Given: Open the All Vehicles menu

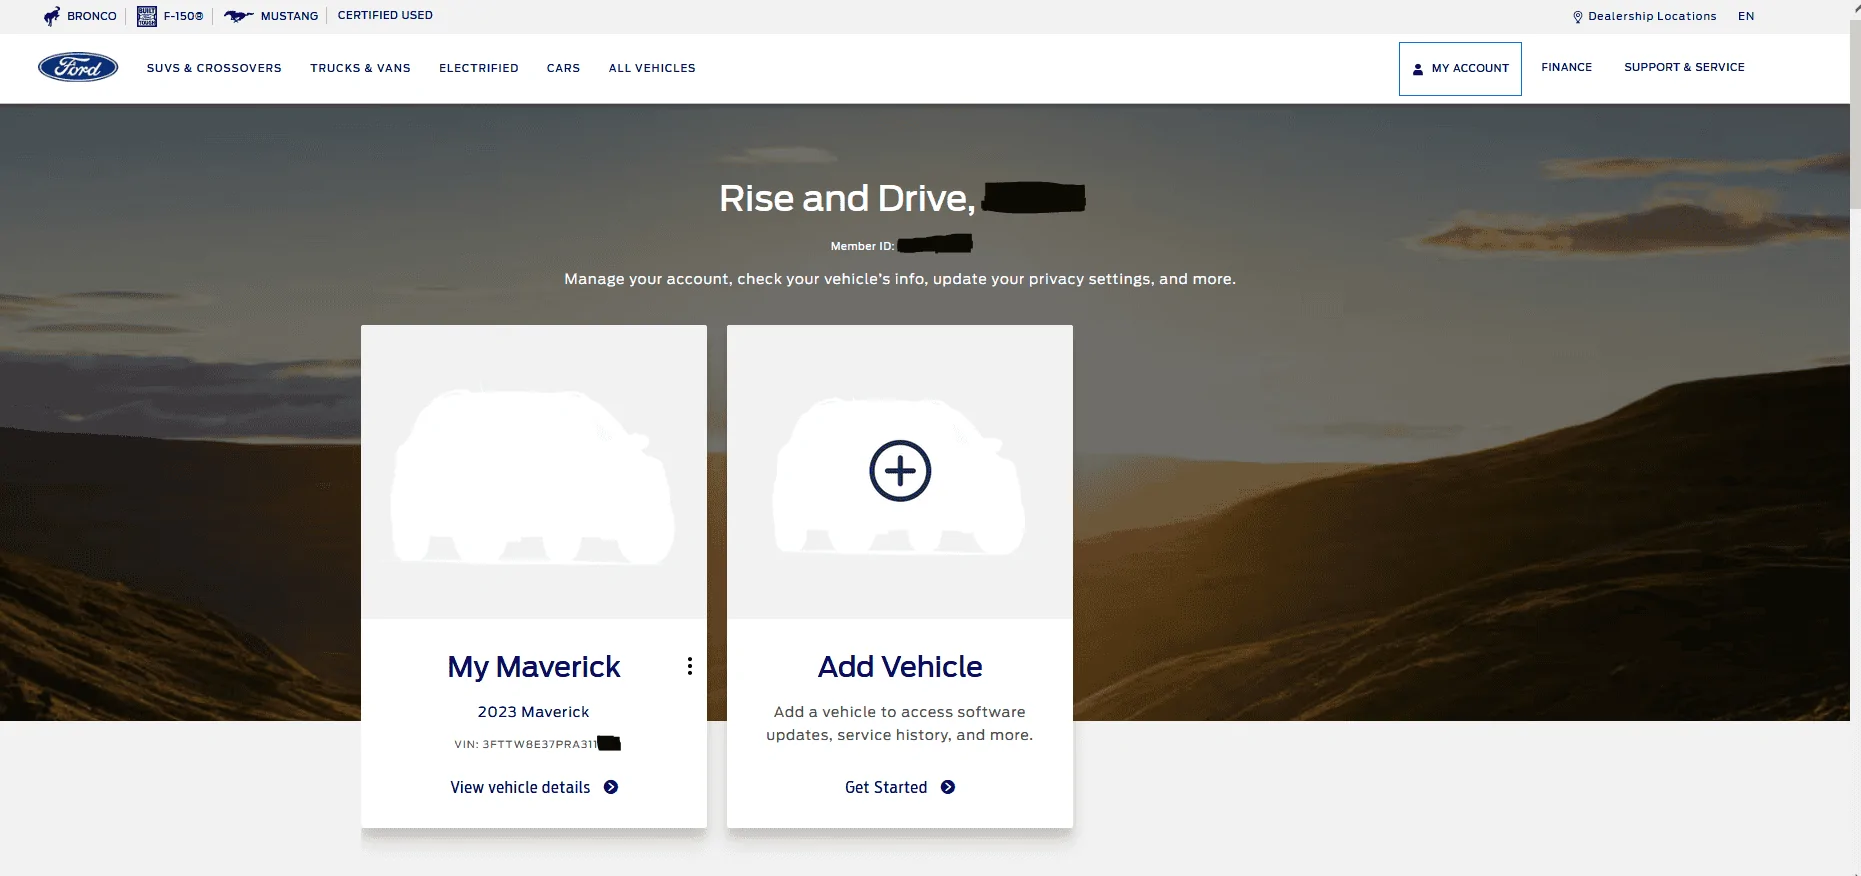Looking at the screenshot, I should [652, 68].
